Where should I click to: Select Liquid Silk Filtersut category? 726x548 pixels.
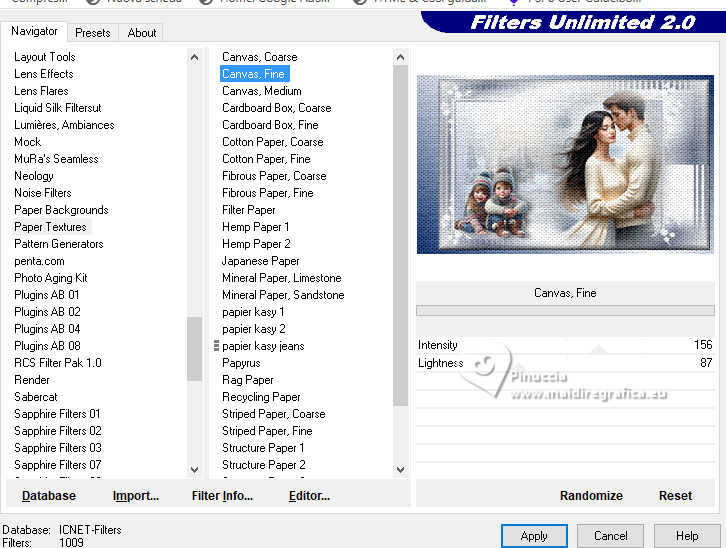coord(57,108)
